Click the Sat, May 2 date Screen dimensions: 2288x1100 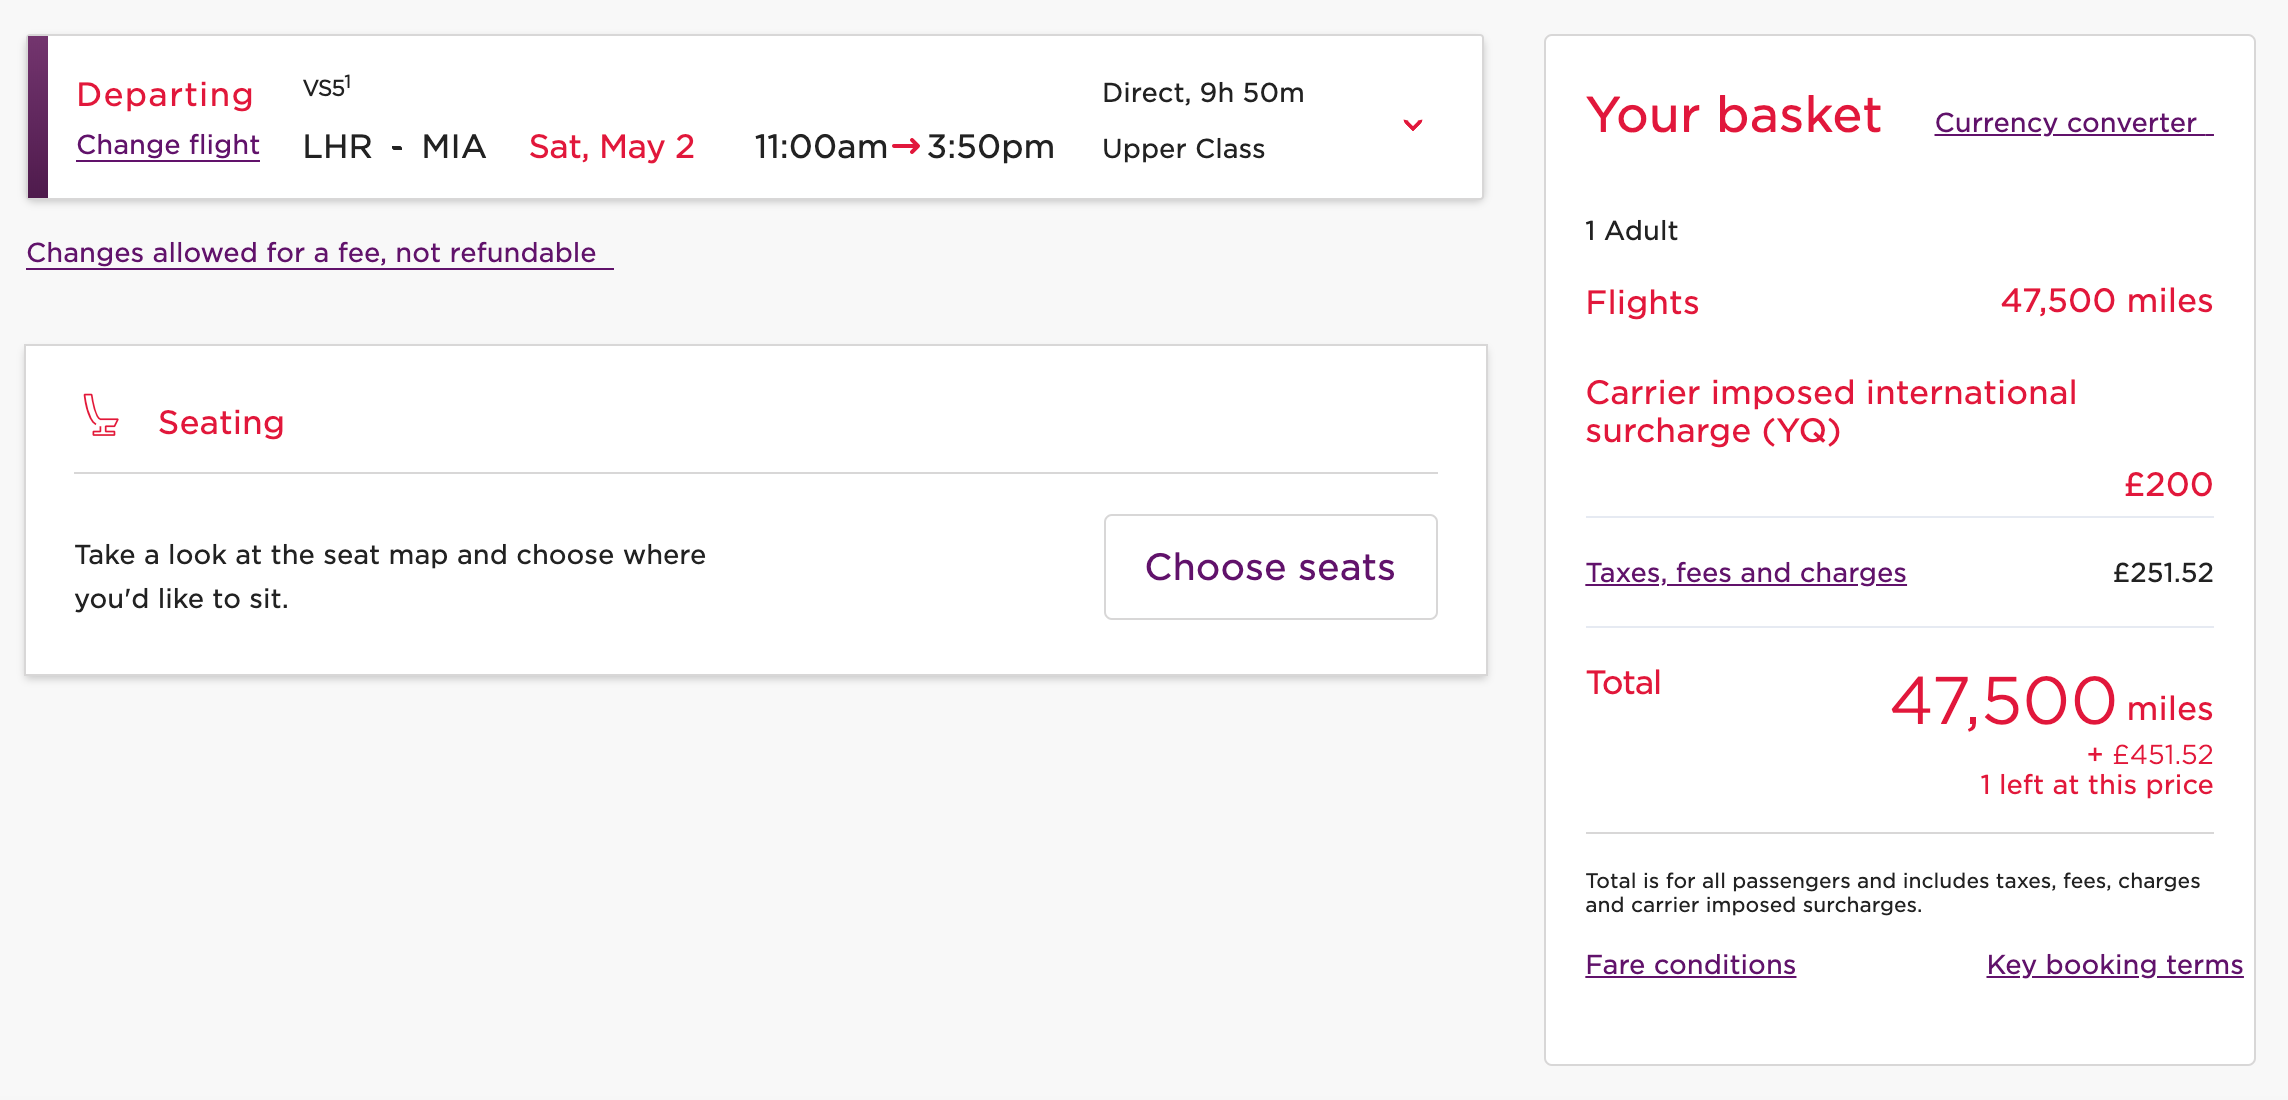point(611,147)
